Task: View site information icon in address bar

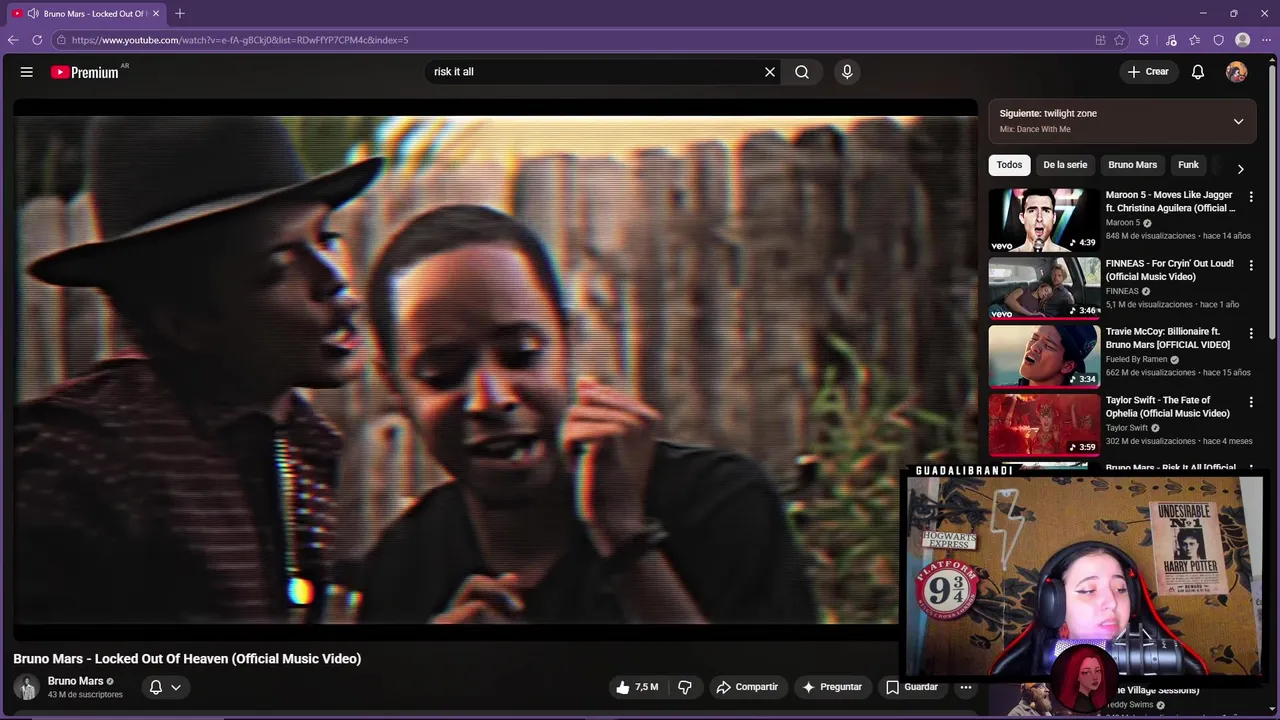Action: tap(61, 40)
